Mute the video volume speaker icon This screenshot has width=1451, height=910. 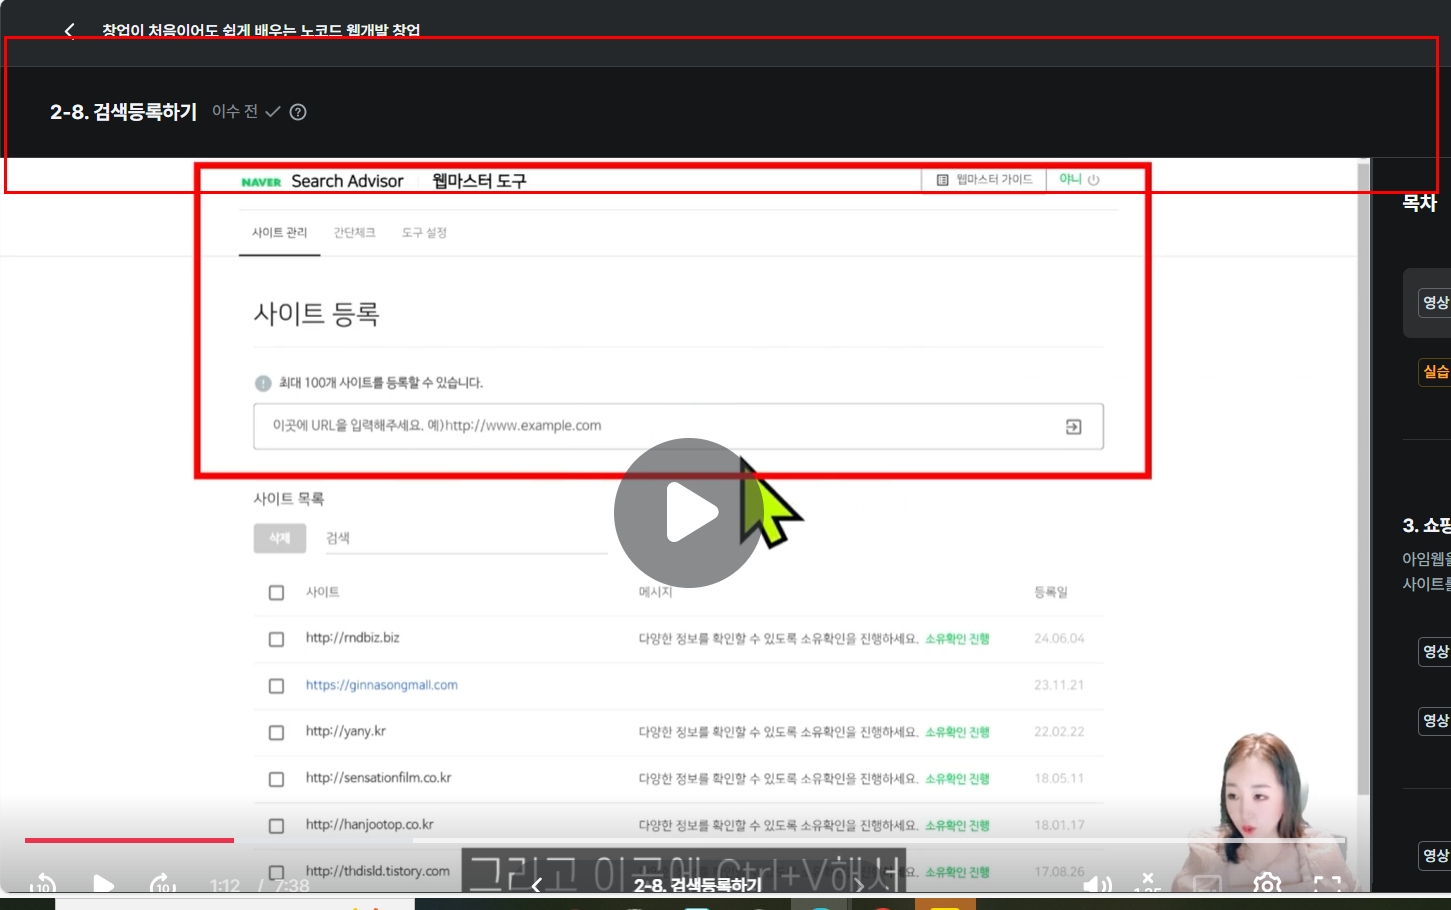click(x=1097, y=885)
